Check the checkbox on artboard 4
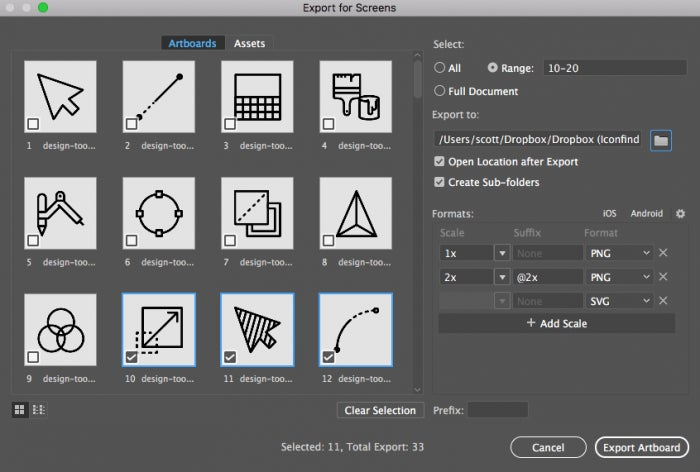 328,124
